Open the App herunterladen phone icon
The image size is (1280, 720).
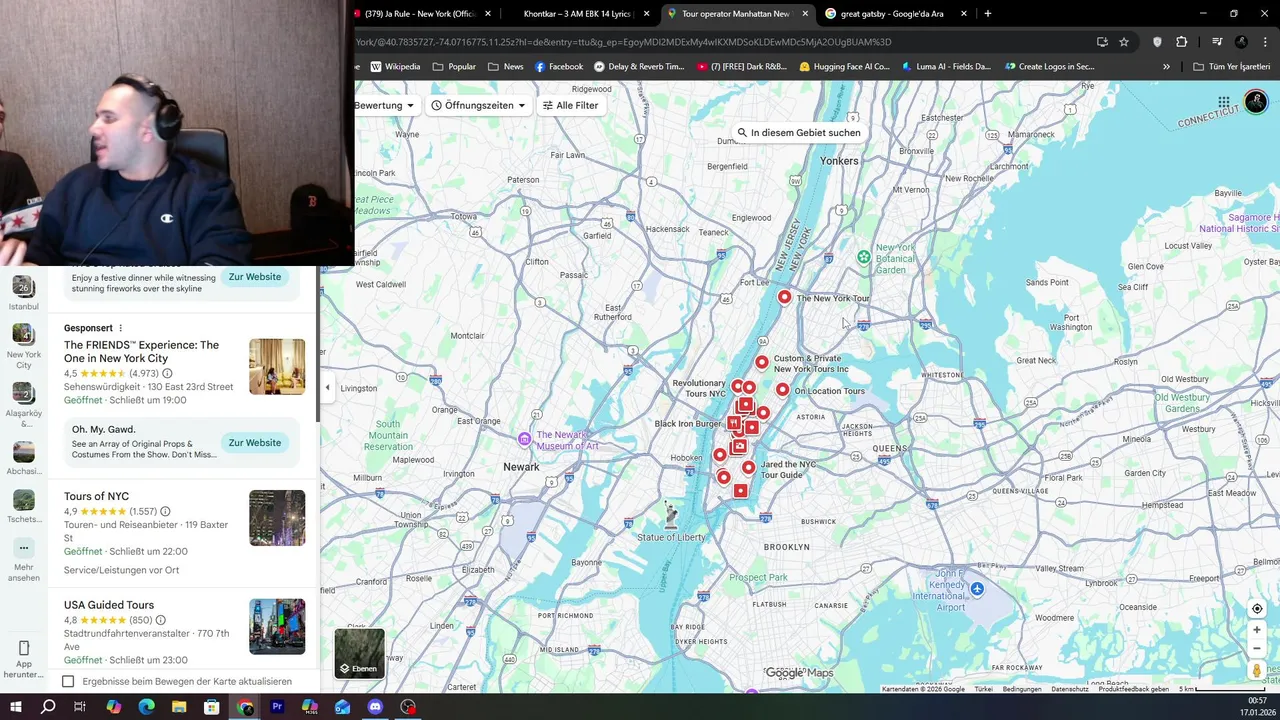click(24, 648)
